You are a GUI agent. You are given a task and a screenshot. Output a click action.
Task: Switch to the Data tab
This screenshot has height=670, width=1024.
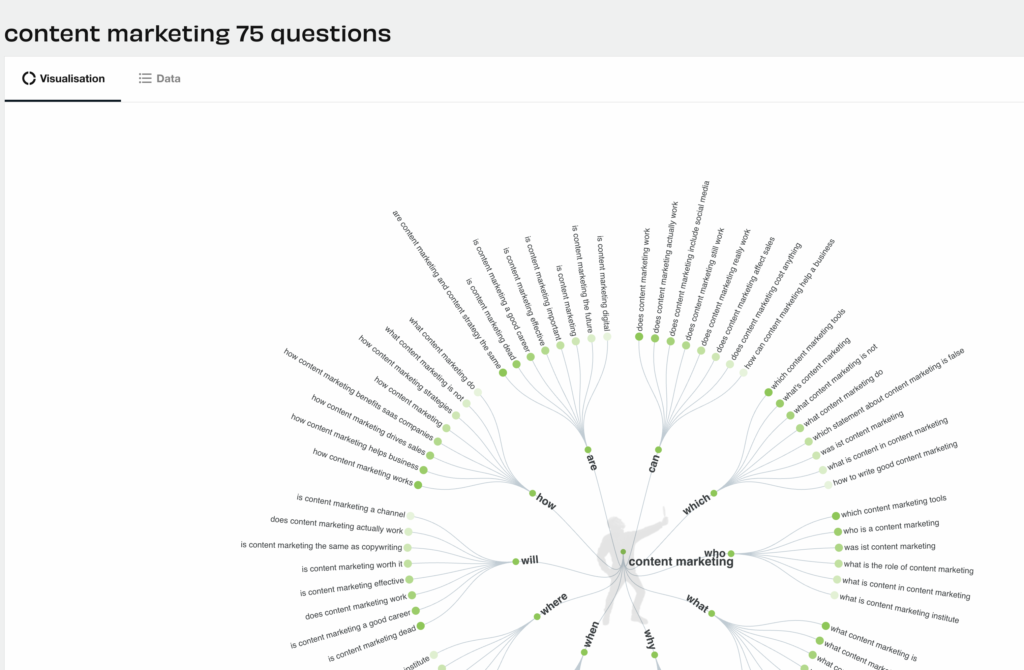(159, 78)
